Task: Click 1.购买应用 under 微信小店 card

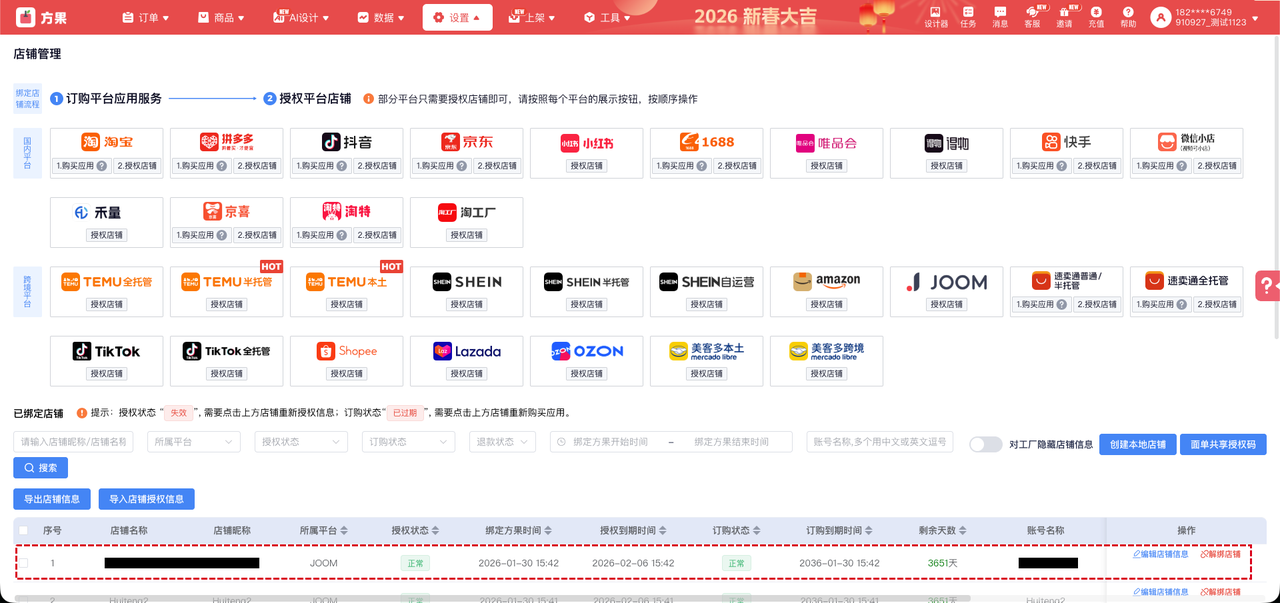Action: [x=1161, y=166]
